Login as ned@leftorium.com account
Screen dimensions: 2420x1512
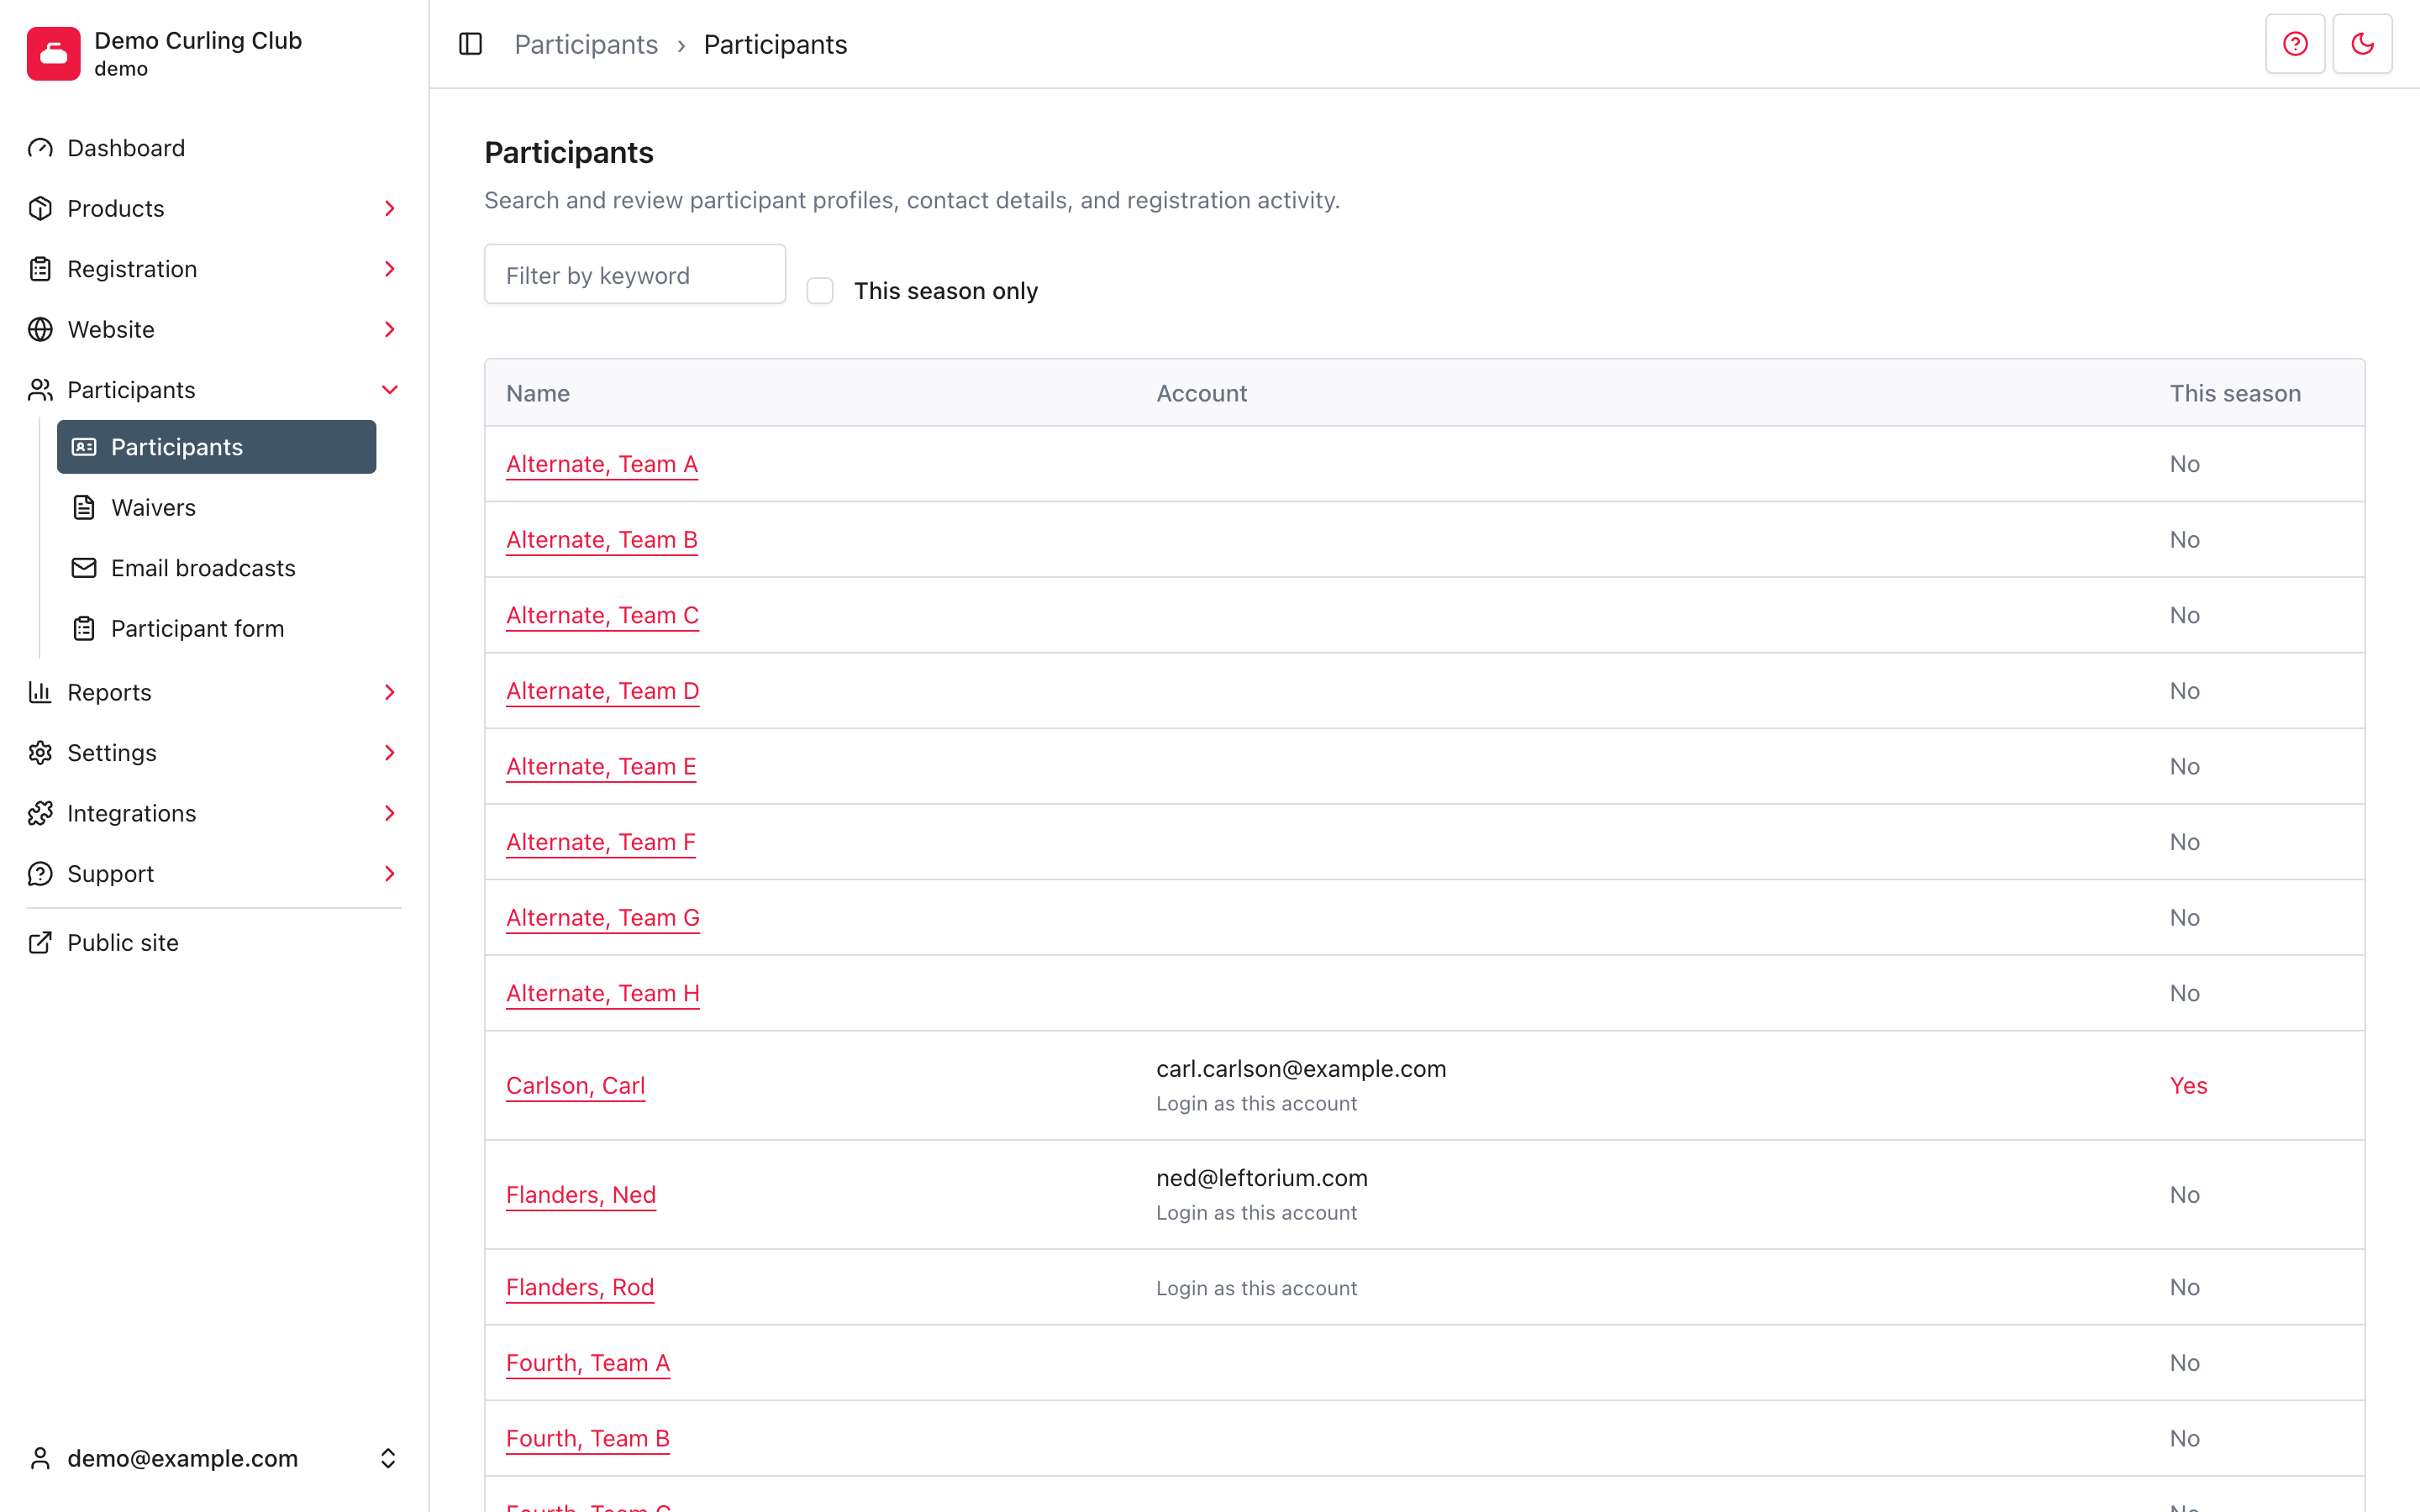pyautogui.click(x=1256, y=1212)
